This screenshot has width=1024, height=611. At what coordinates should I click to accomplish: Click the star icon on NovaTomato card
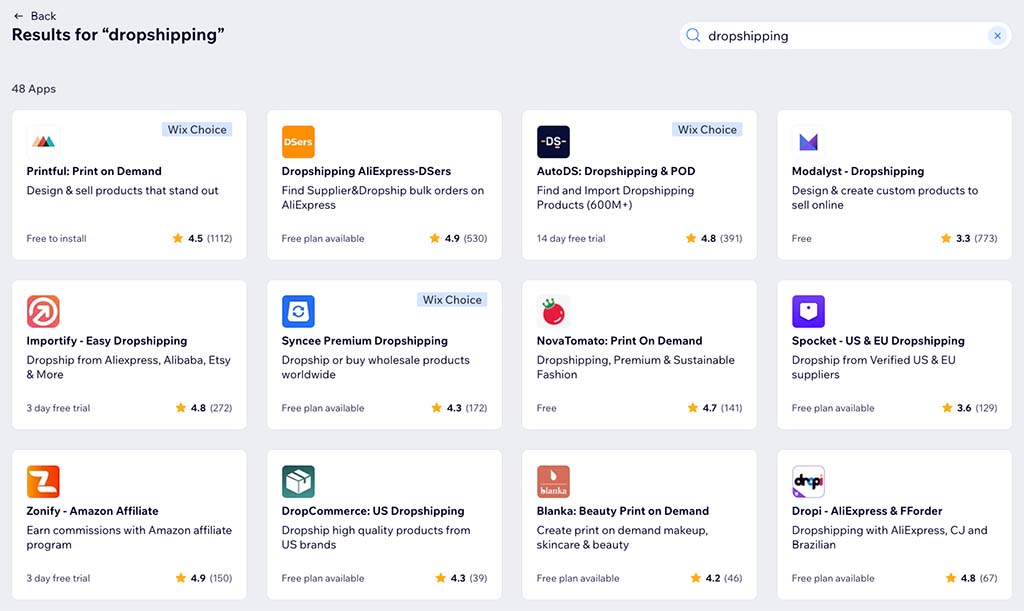(x=692, y=408)
